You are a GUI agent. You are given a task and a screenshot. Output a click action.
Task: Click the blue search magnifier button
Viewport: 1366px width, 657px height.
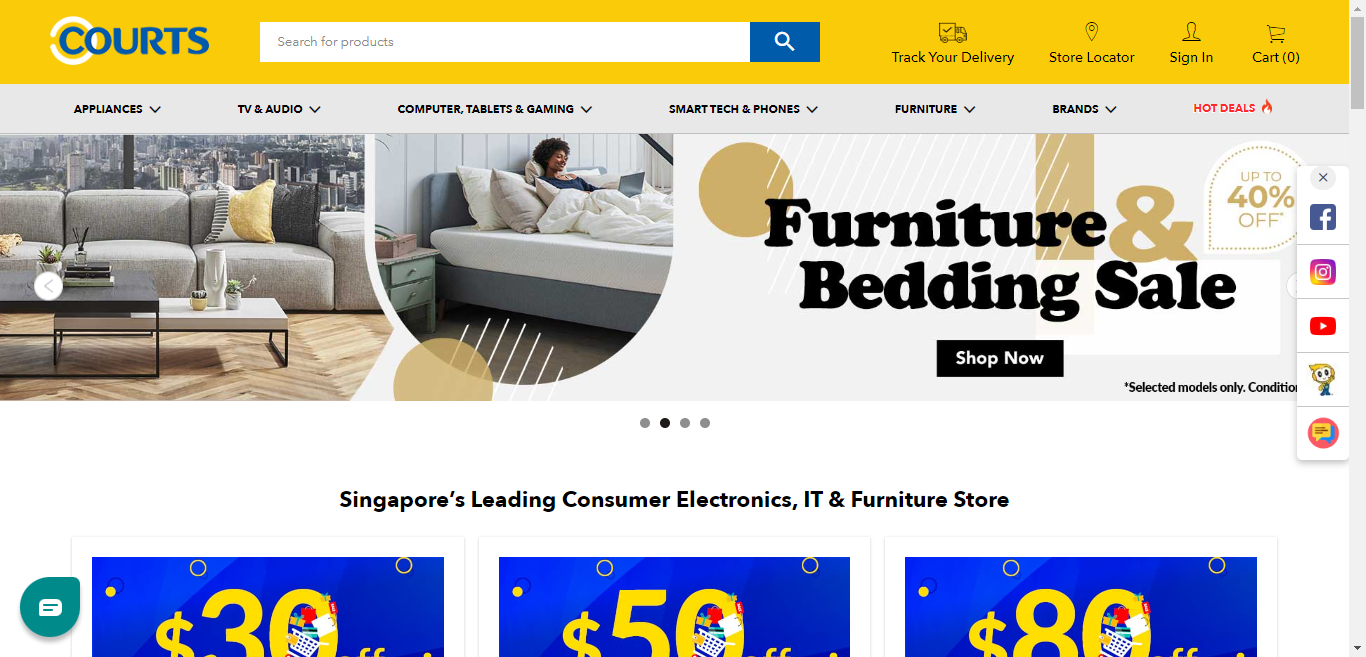pos(785,42)
